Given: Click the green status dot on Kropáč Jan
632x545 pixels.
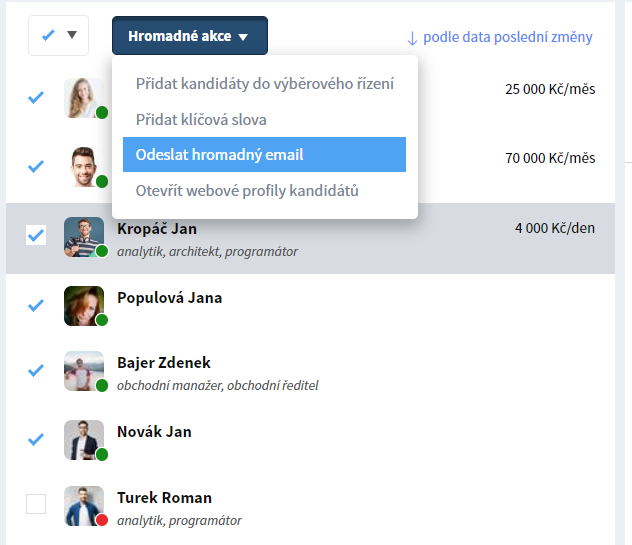Looking at the screenshot, I should pos(102,251).
